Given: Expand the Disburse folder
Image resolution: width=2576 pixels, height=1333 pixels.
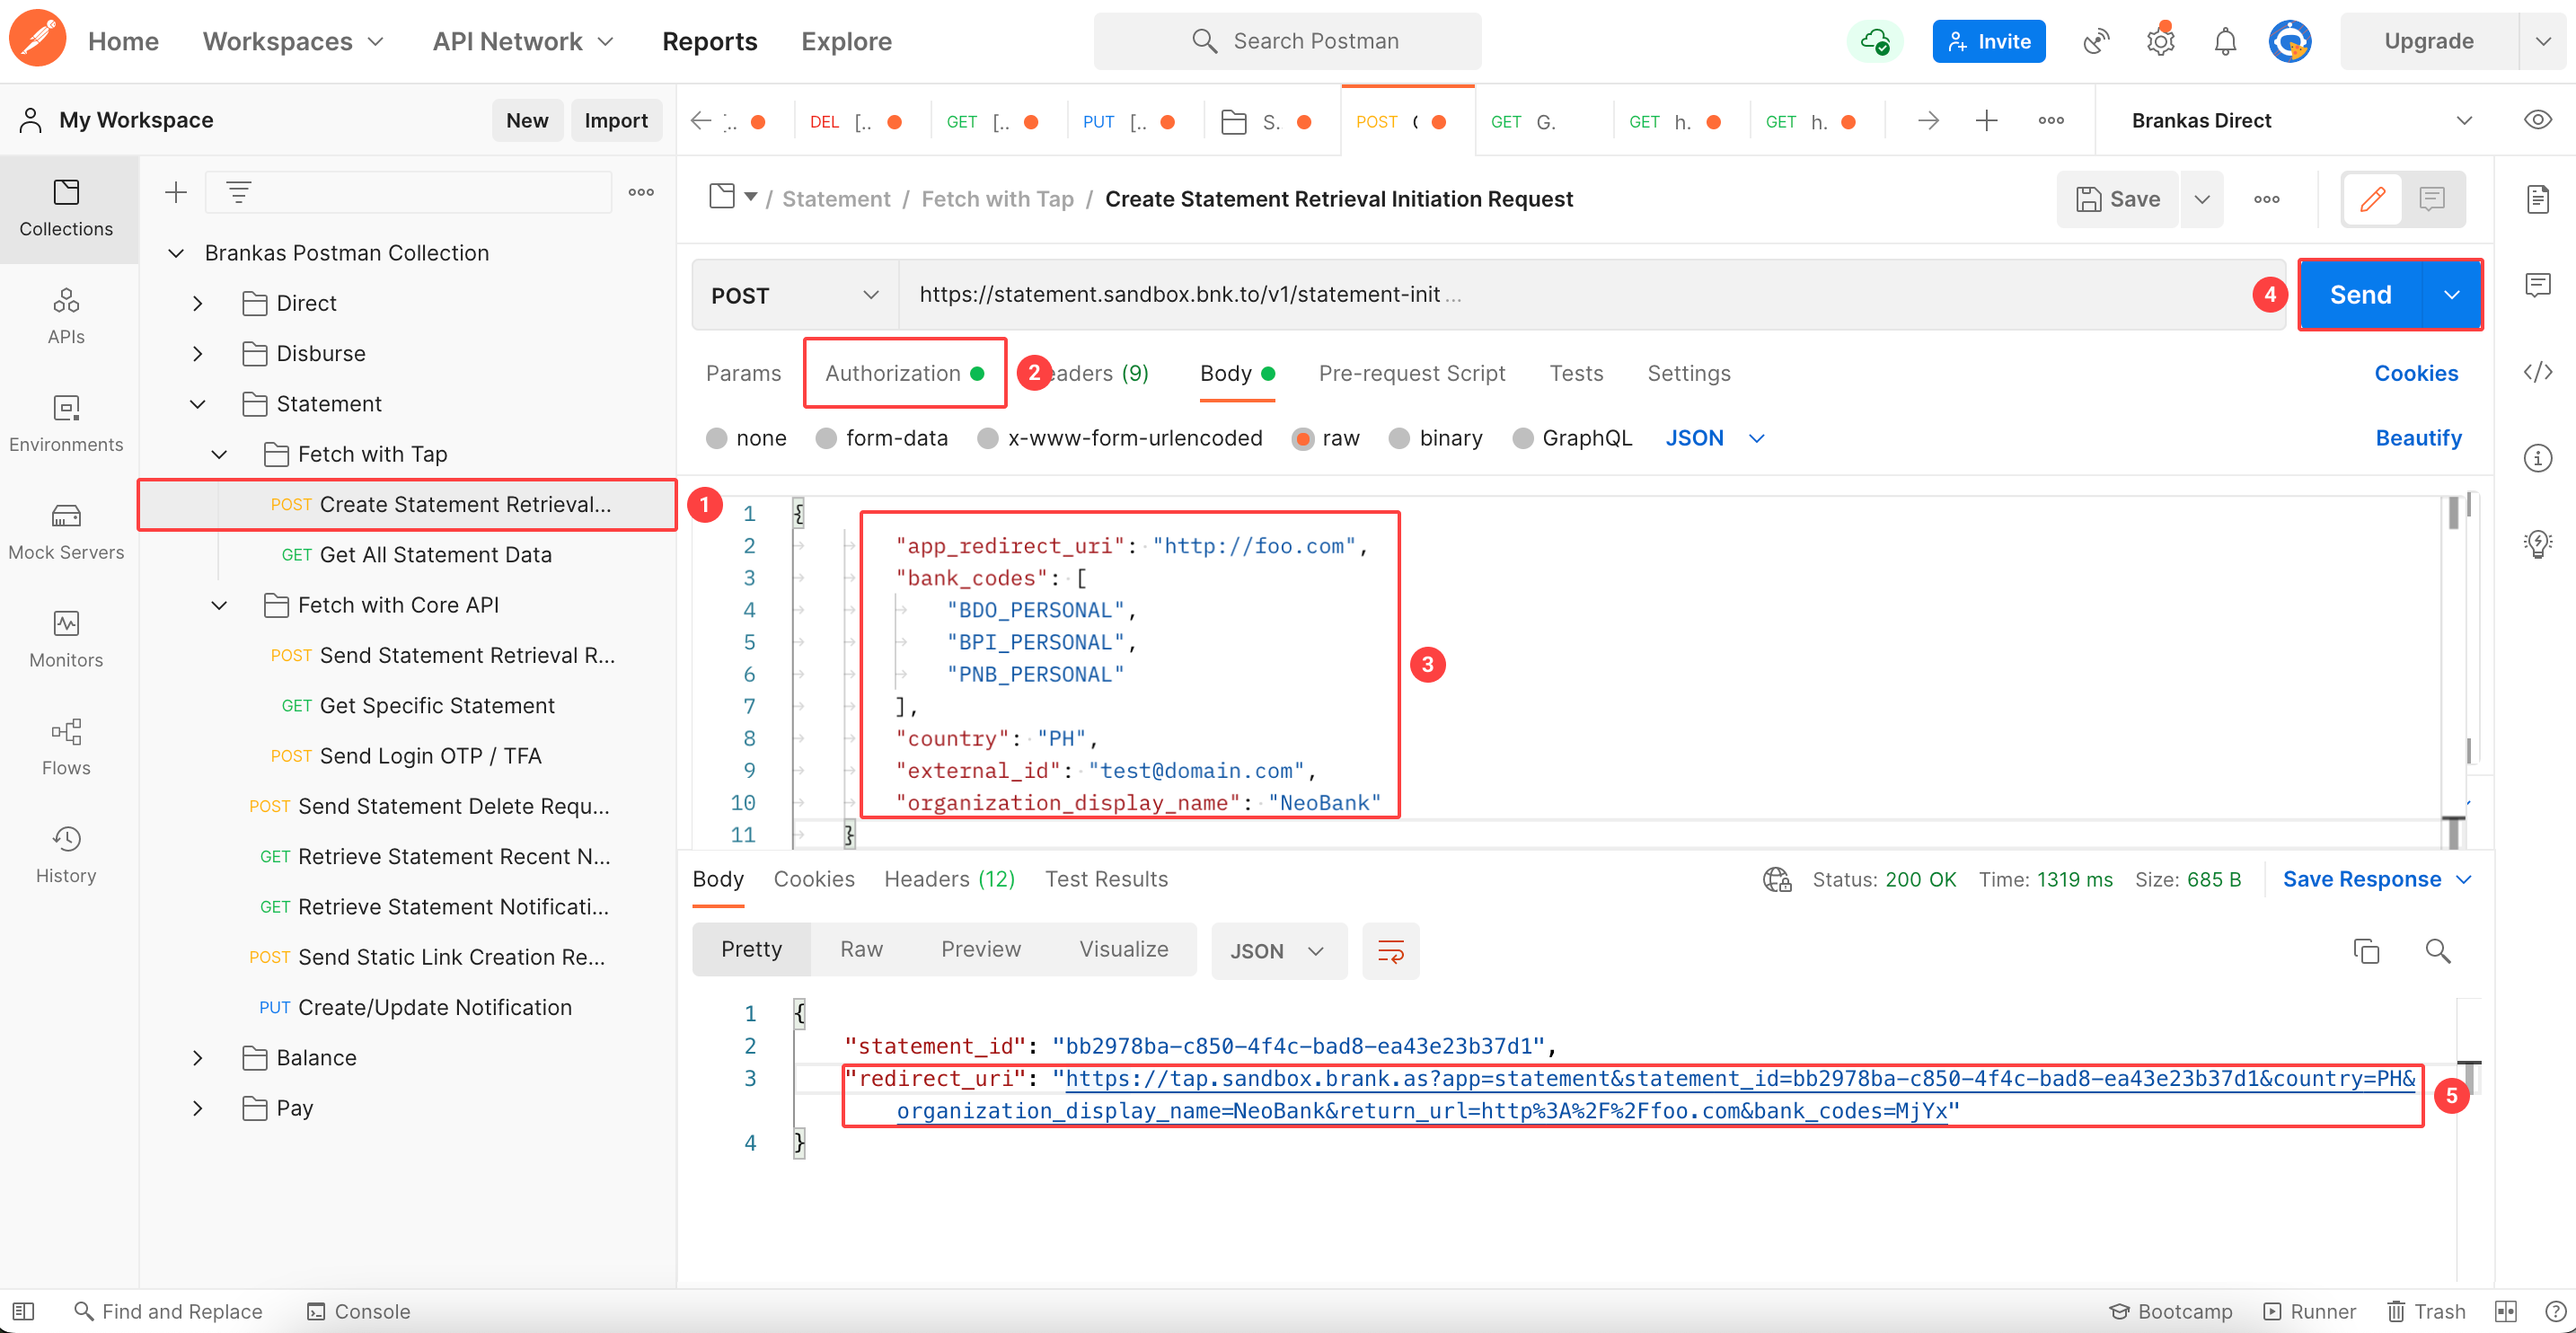Looking at the screenshot, I should 198,354.
